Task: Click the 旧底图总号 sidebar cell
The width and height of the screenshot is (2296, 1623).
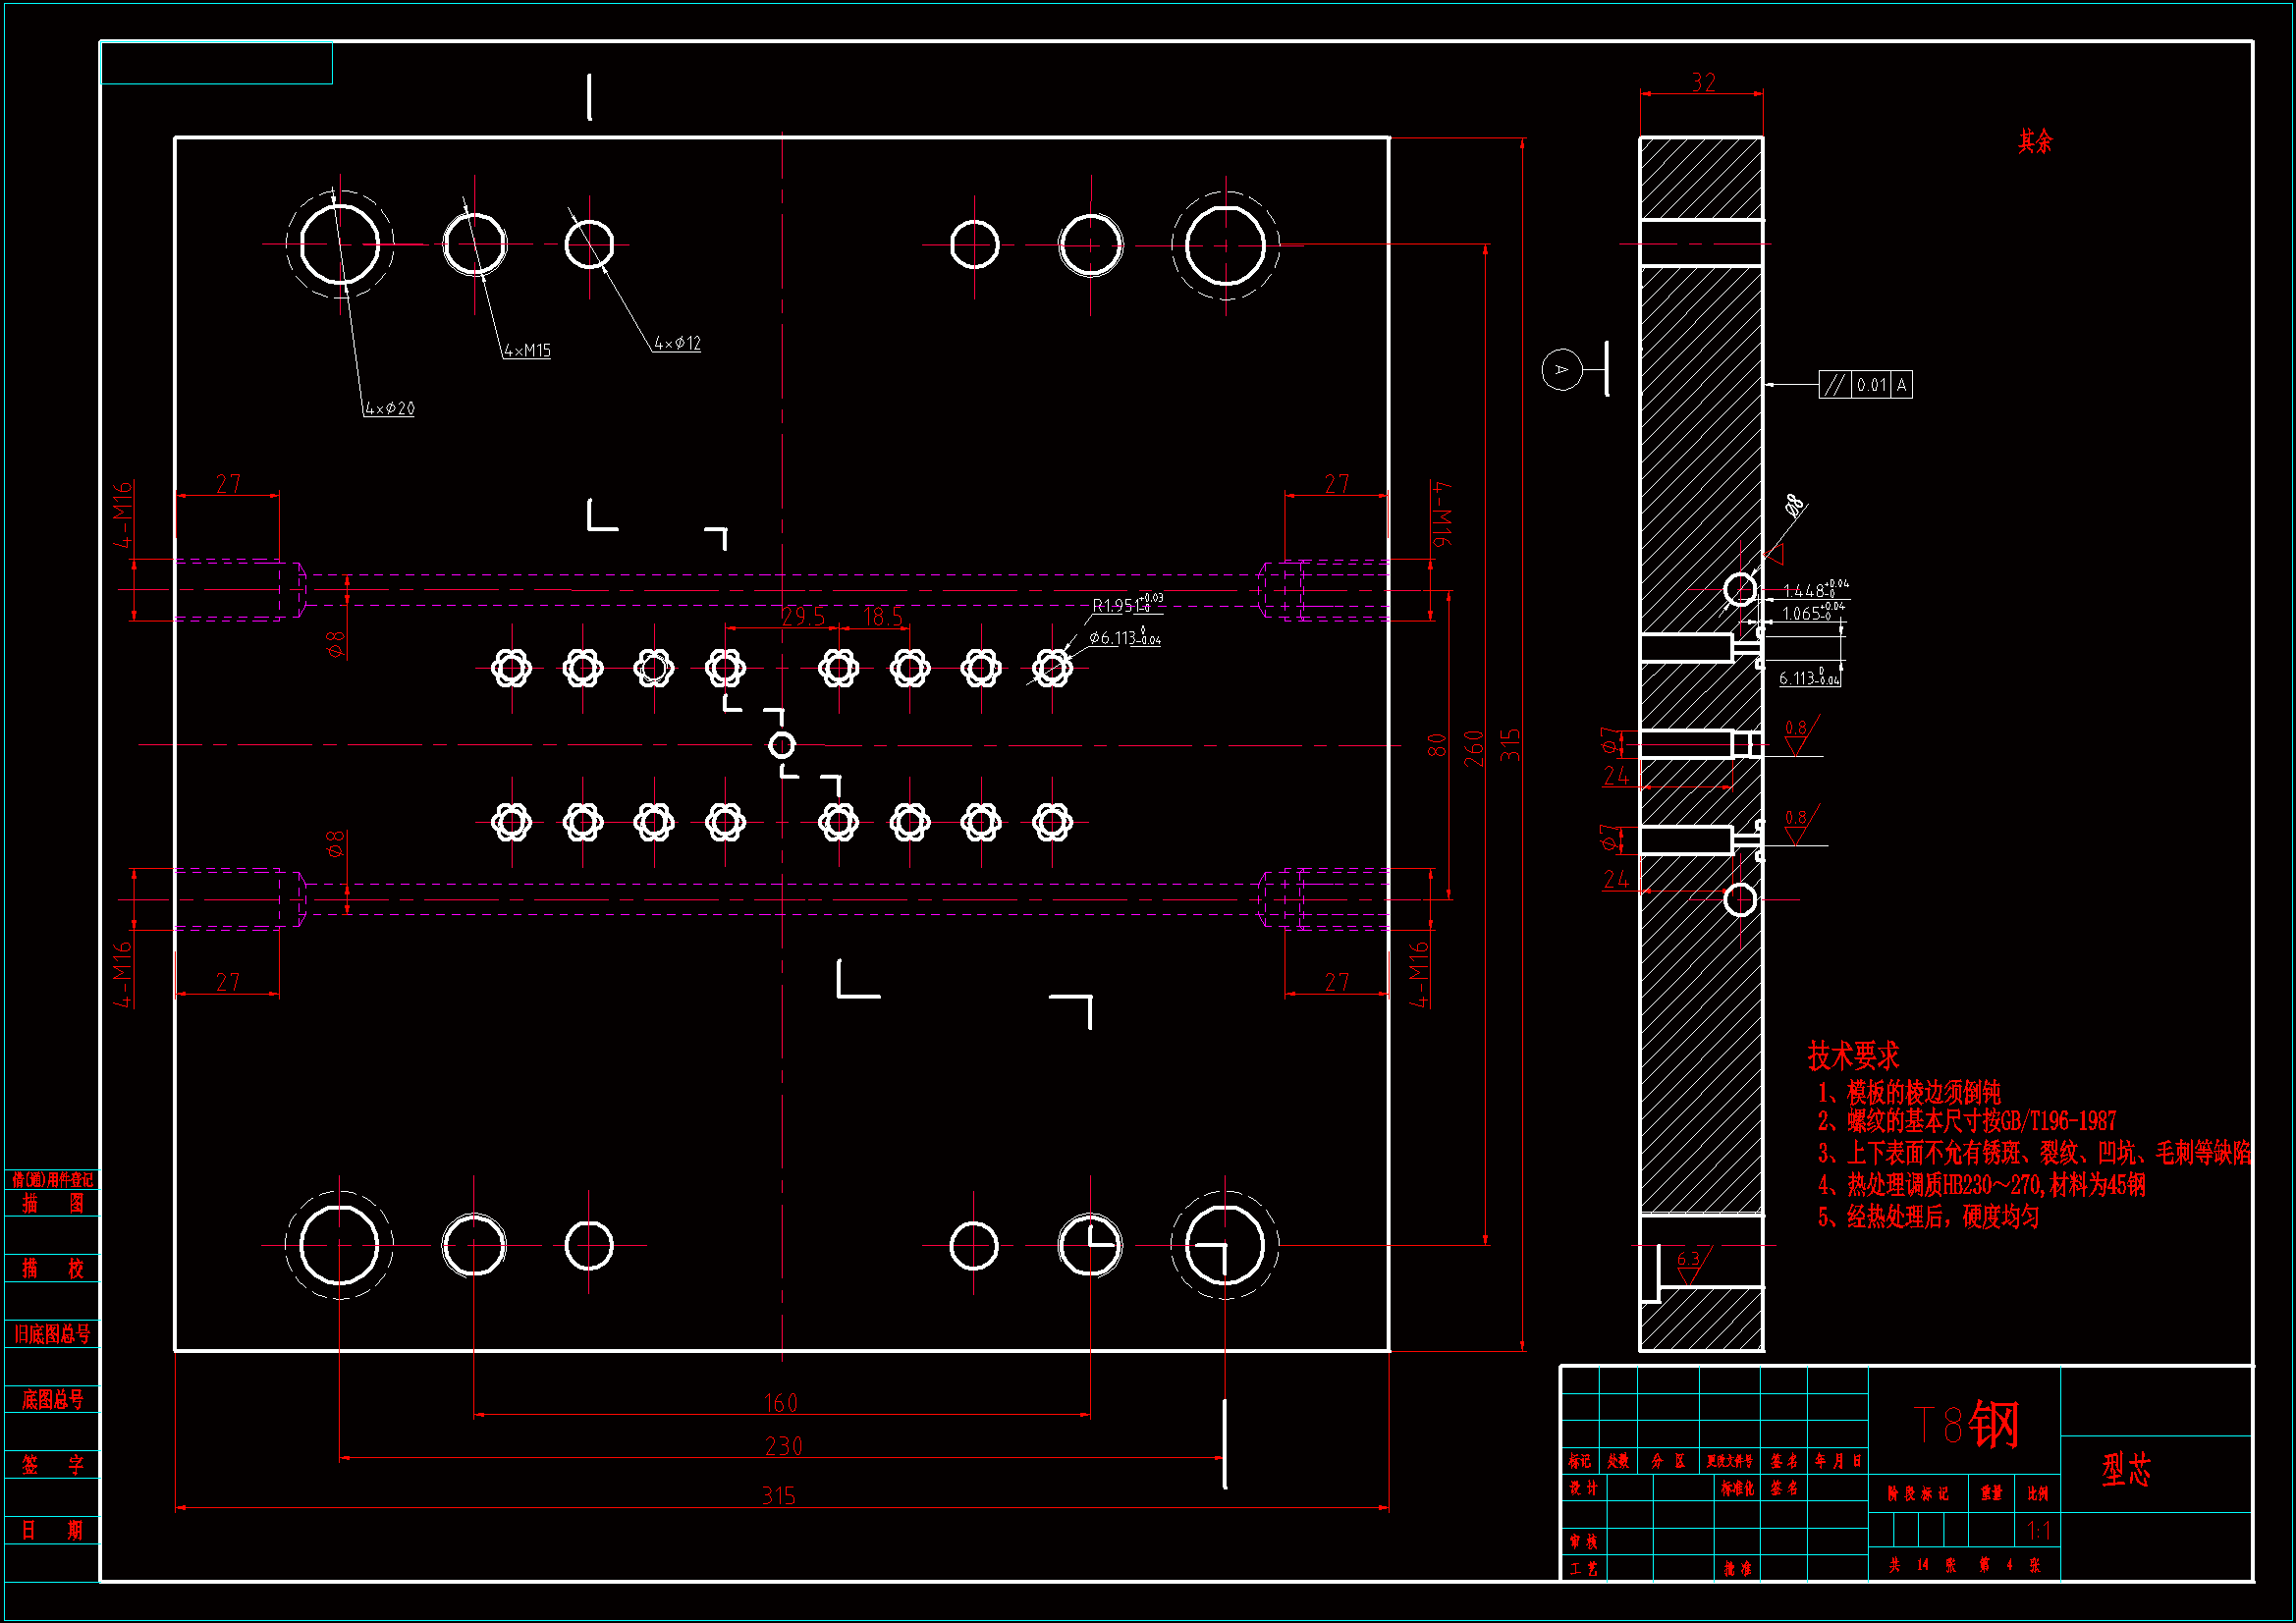Action: click(52, 1335)
